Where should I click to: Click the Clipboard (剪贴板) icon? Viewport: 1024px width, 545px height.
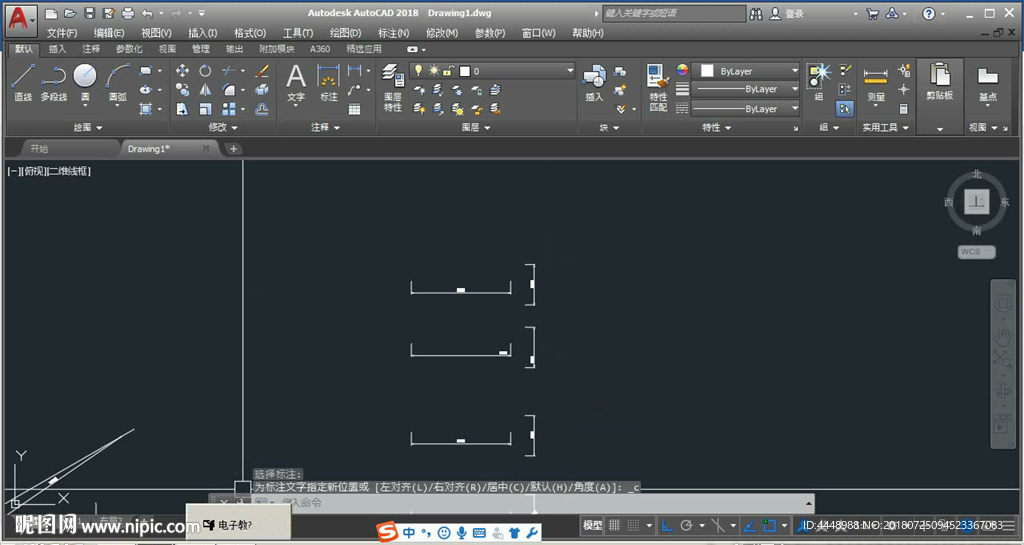pos(940,82)
